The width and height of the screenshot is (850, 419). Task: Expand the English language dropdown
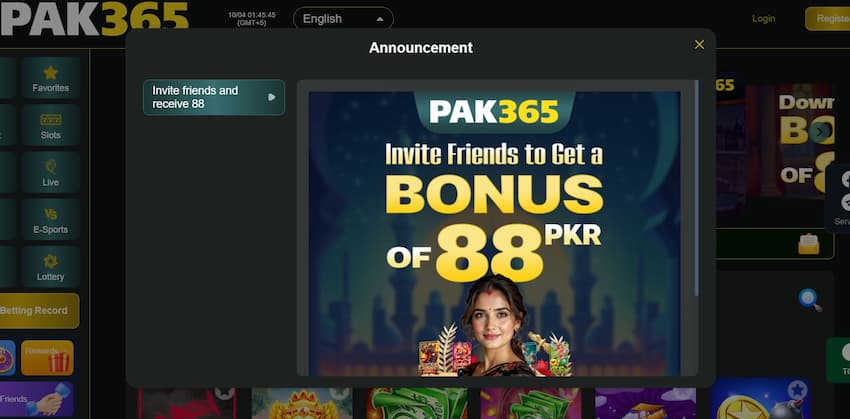click(343, 19)
